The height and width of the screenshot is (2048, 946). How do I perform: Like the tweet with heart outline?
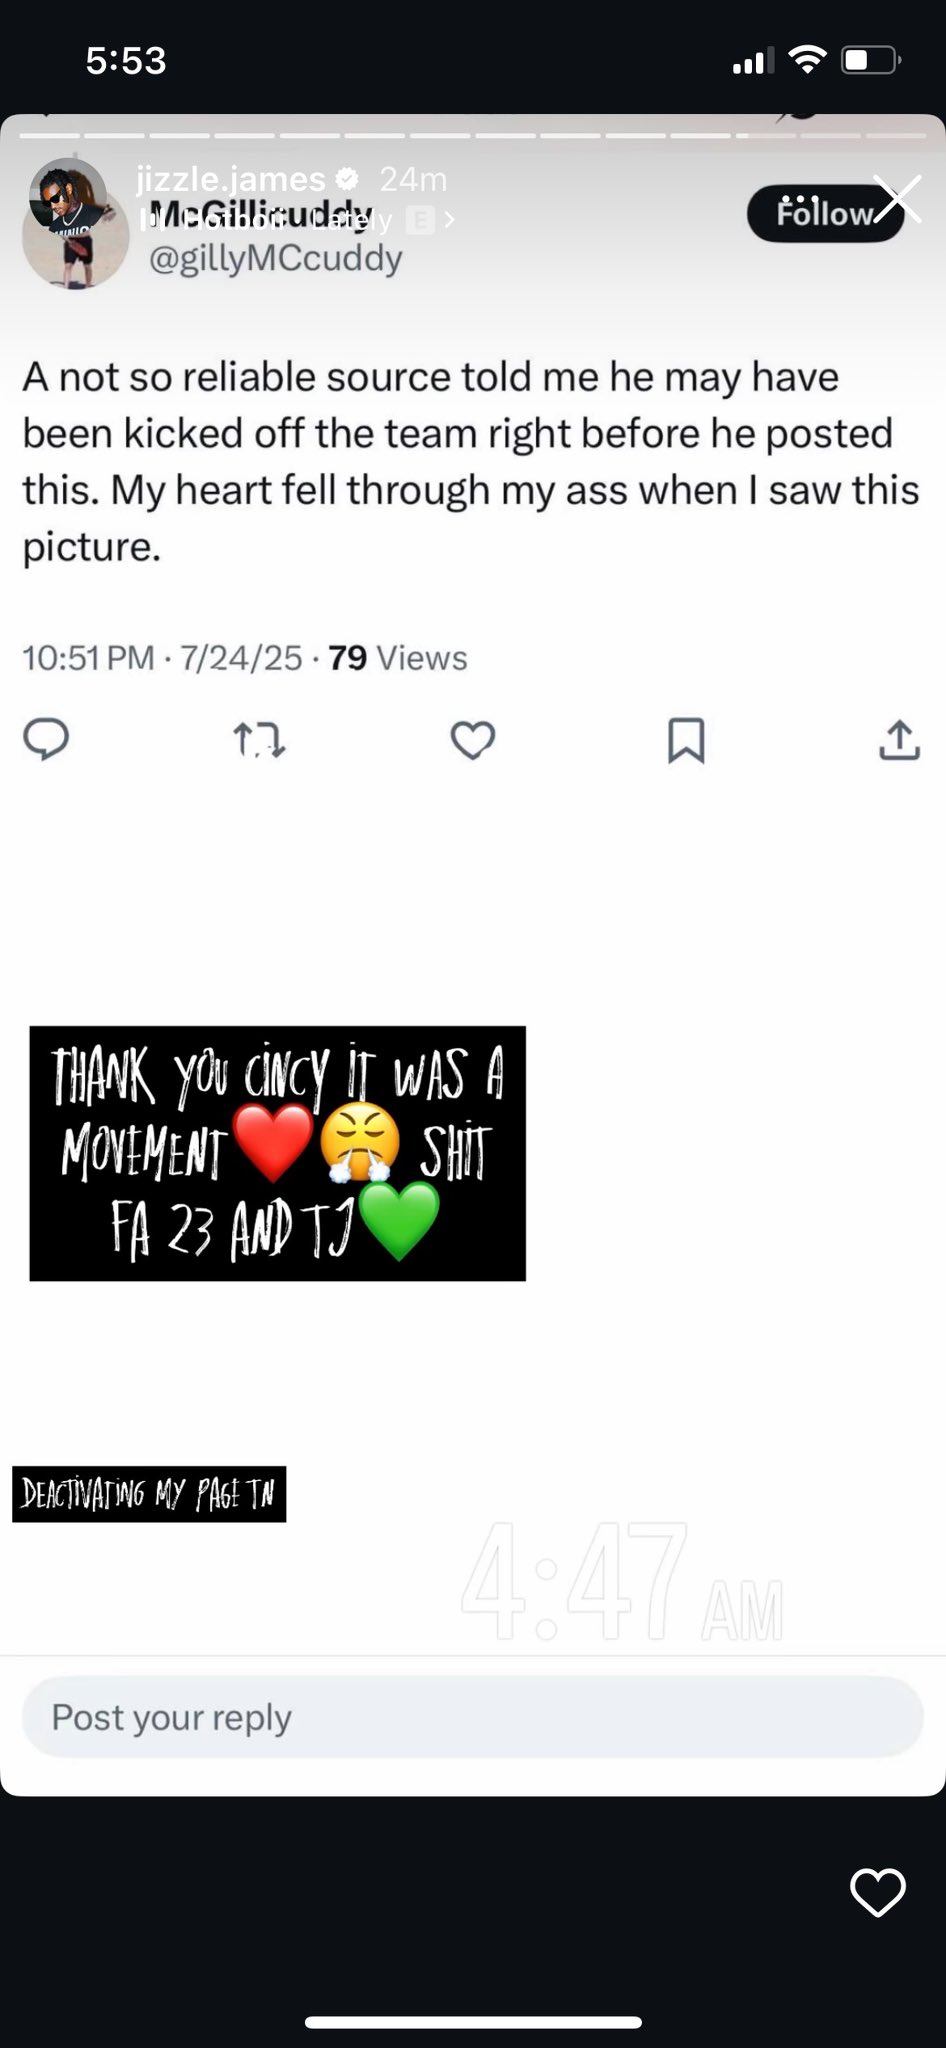473,741
